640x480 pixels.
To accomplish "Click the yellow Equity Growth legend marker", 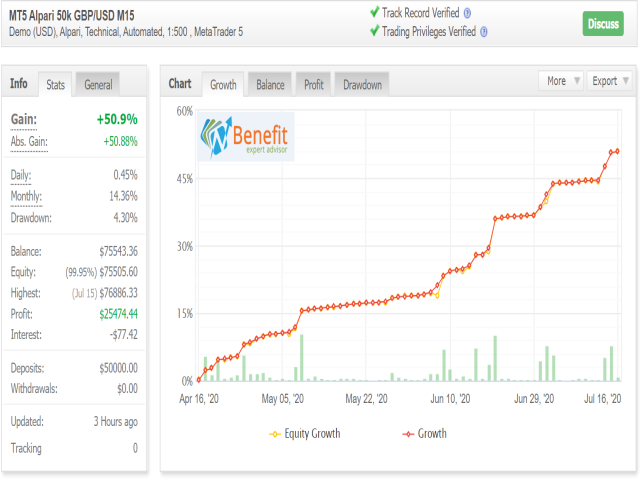I will [276, 434].
